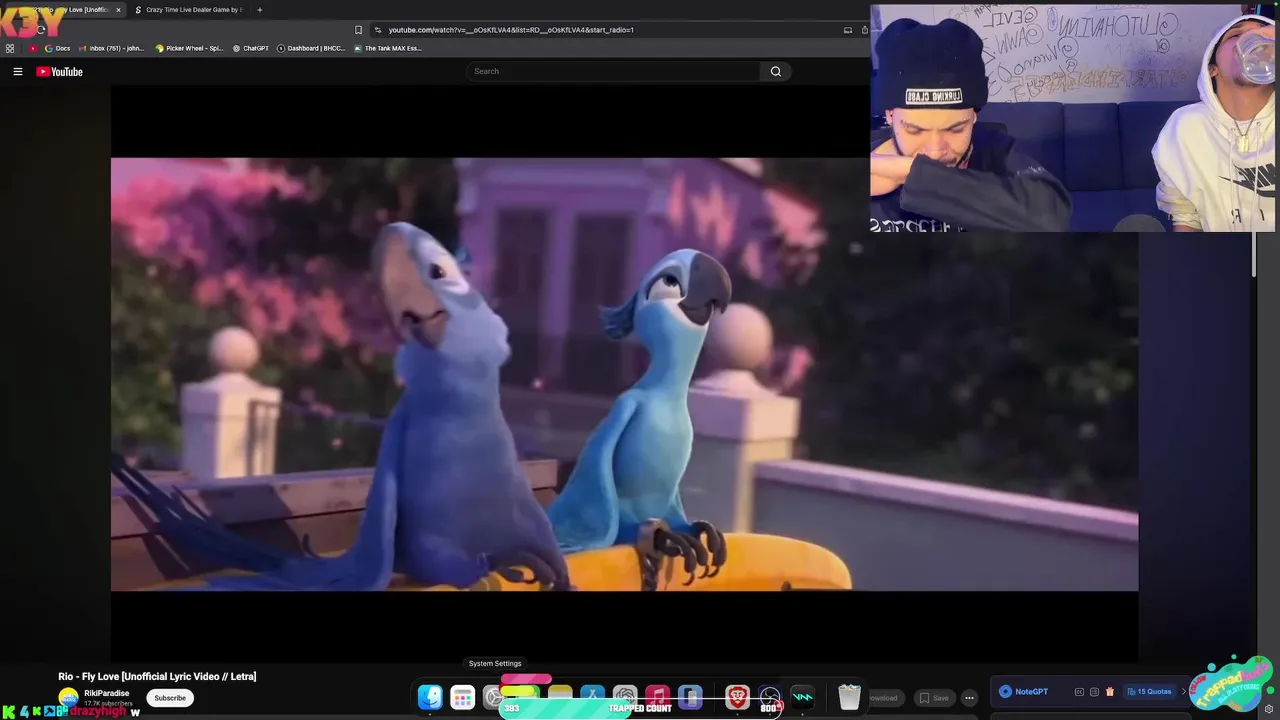Click the NoteGPT notes icon beside CC
1280x720 pixels.
coord(1094,692)
